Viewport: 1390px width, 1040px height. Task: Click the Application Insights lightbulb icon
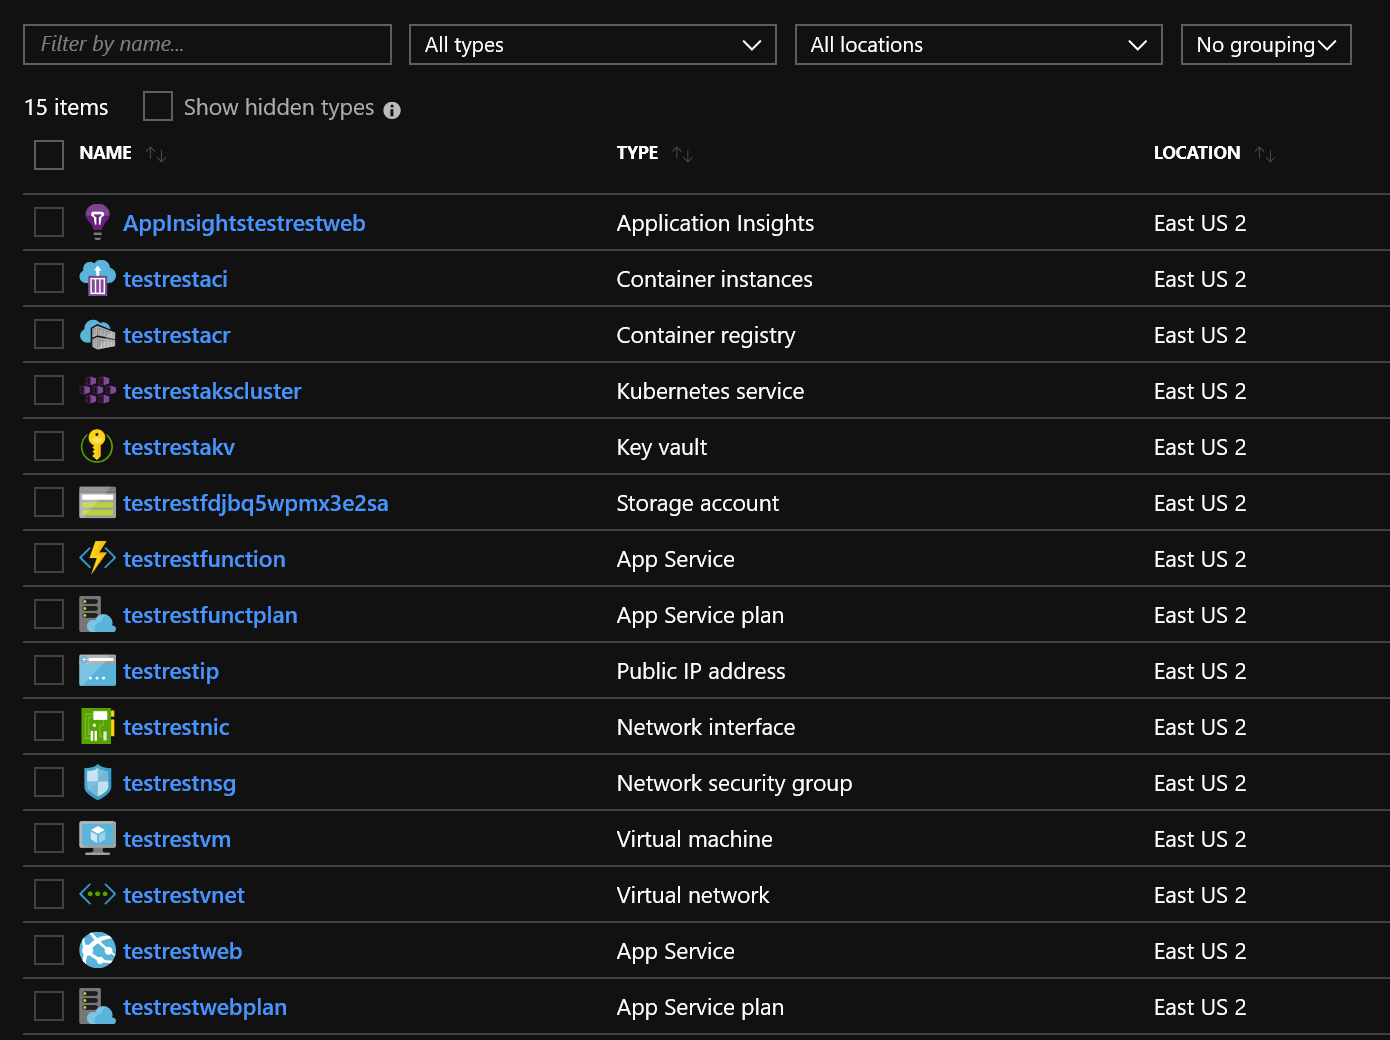pyautogui.click(x=97, y=222)
